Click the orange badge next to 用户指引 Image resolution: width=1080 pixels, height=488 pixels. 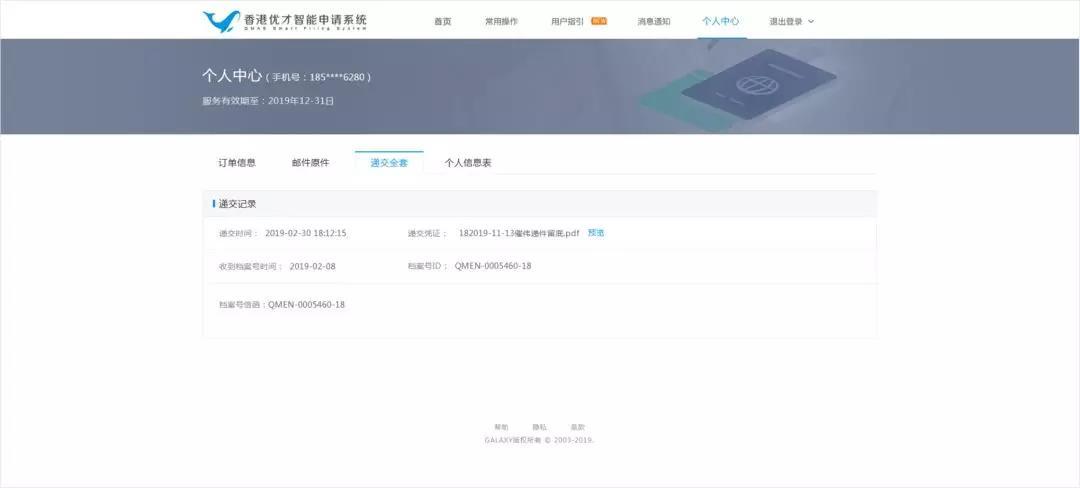599,21
